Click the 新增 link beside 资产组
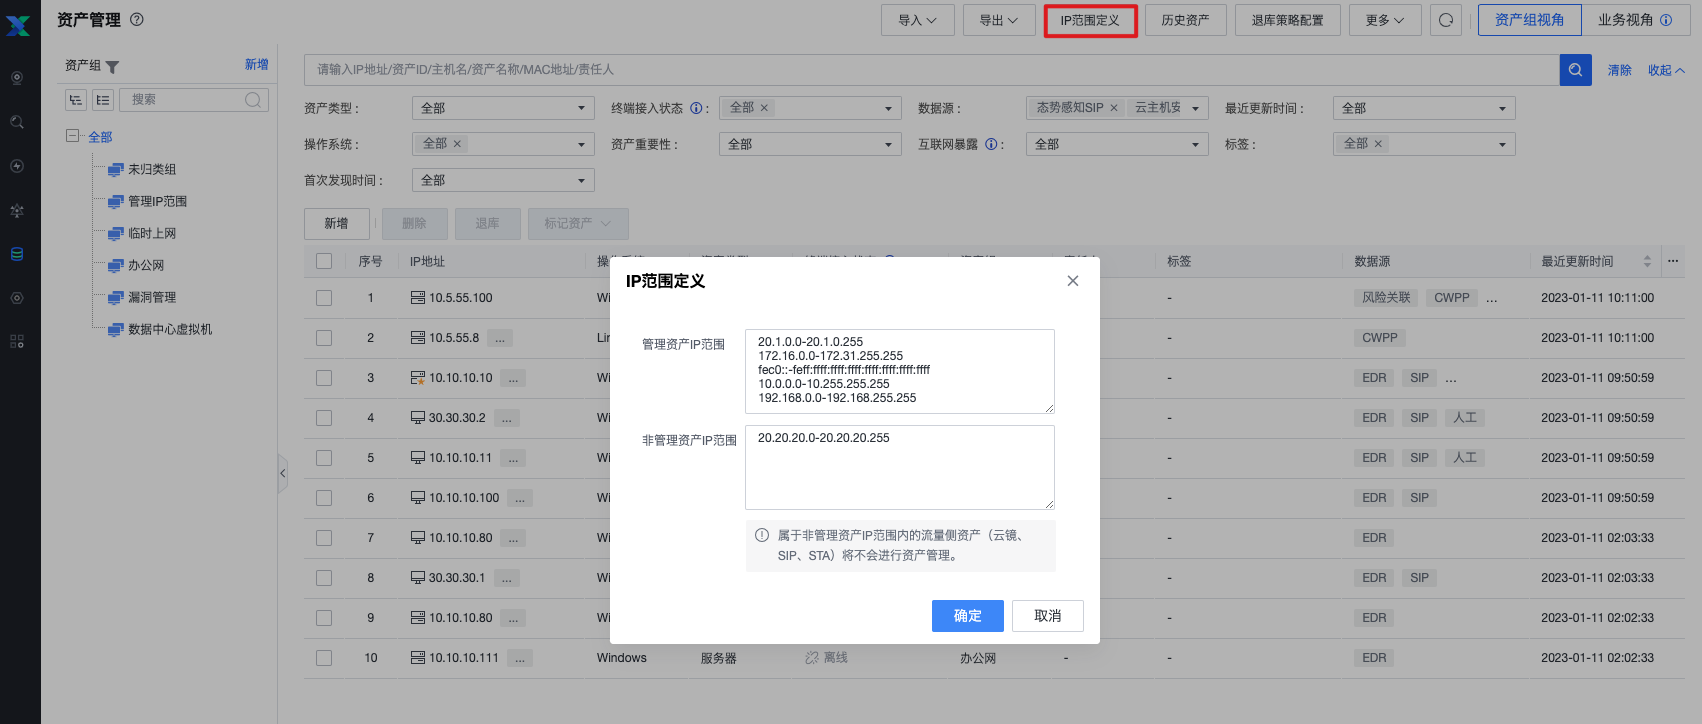The image size is (1702, 724). [x=257, y=64]
